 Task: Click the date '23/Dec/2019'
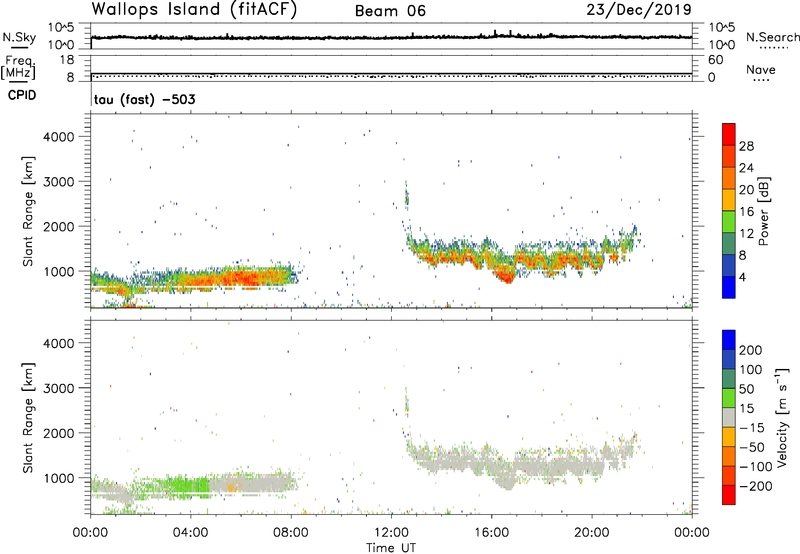coord(639,10)
